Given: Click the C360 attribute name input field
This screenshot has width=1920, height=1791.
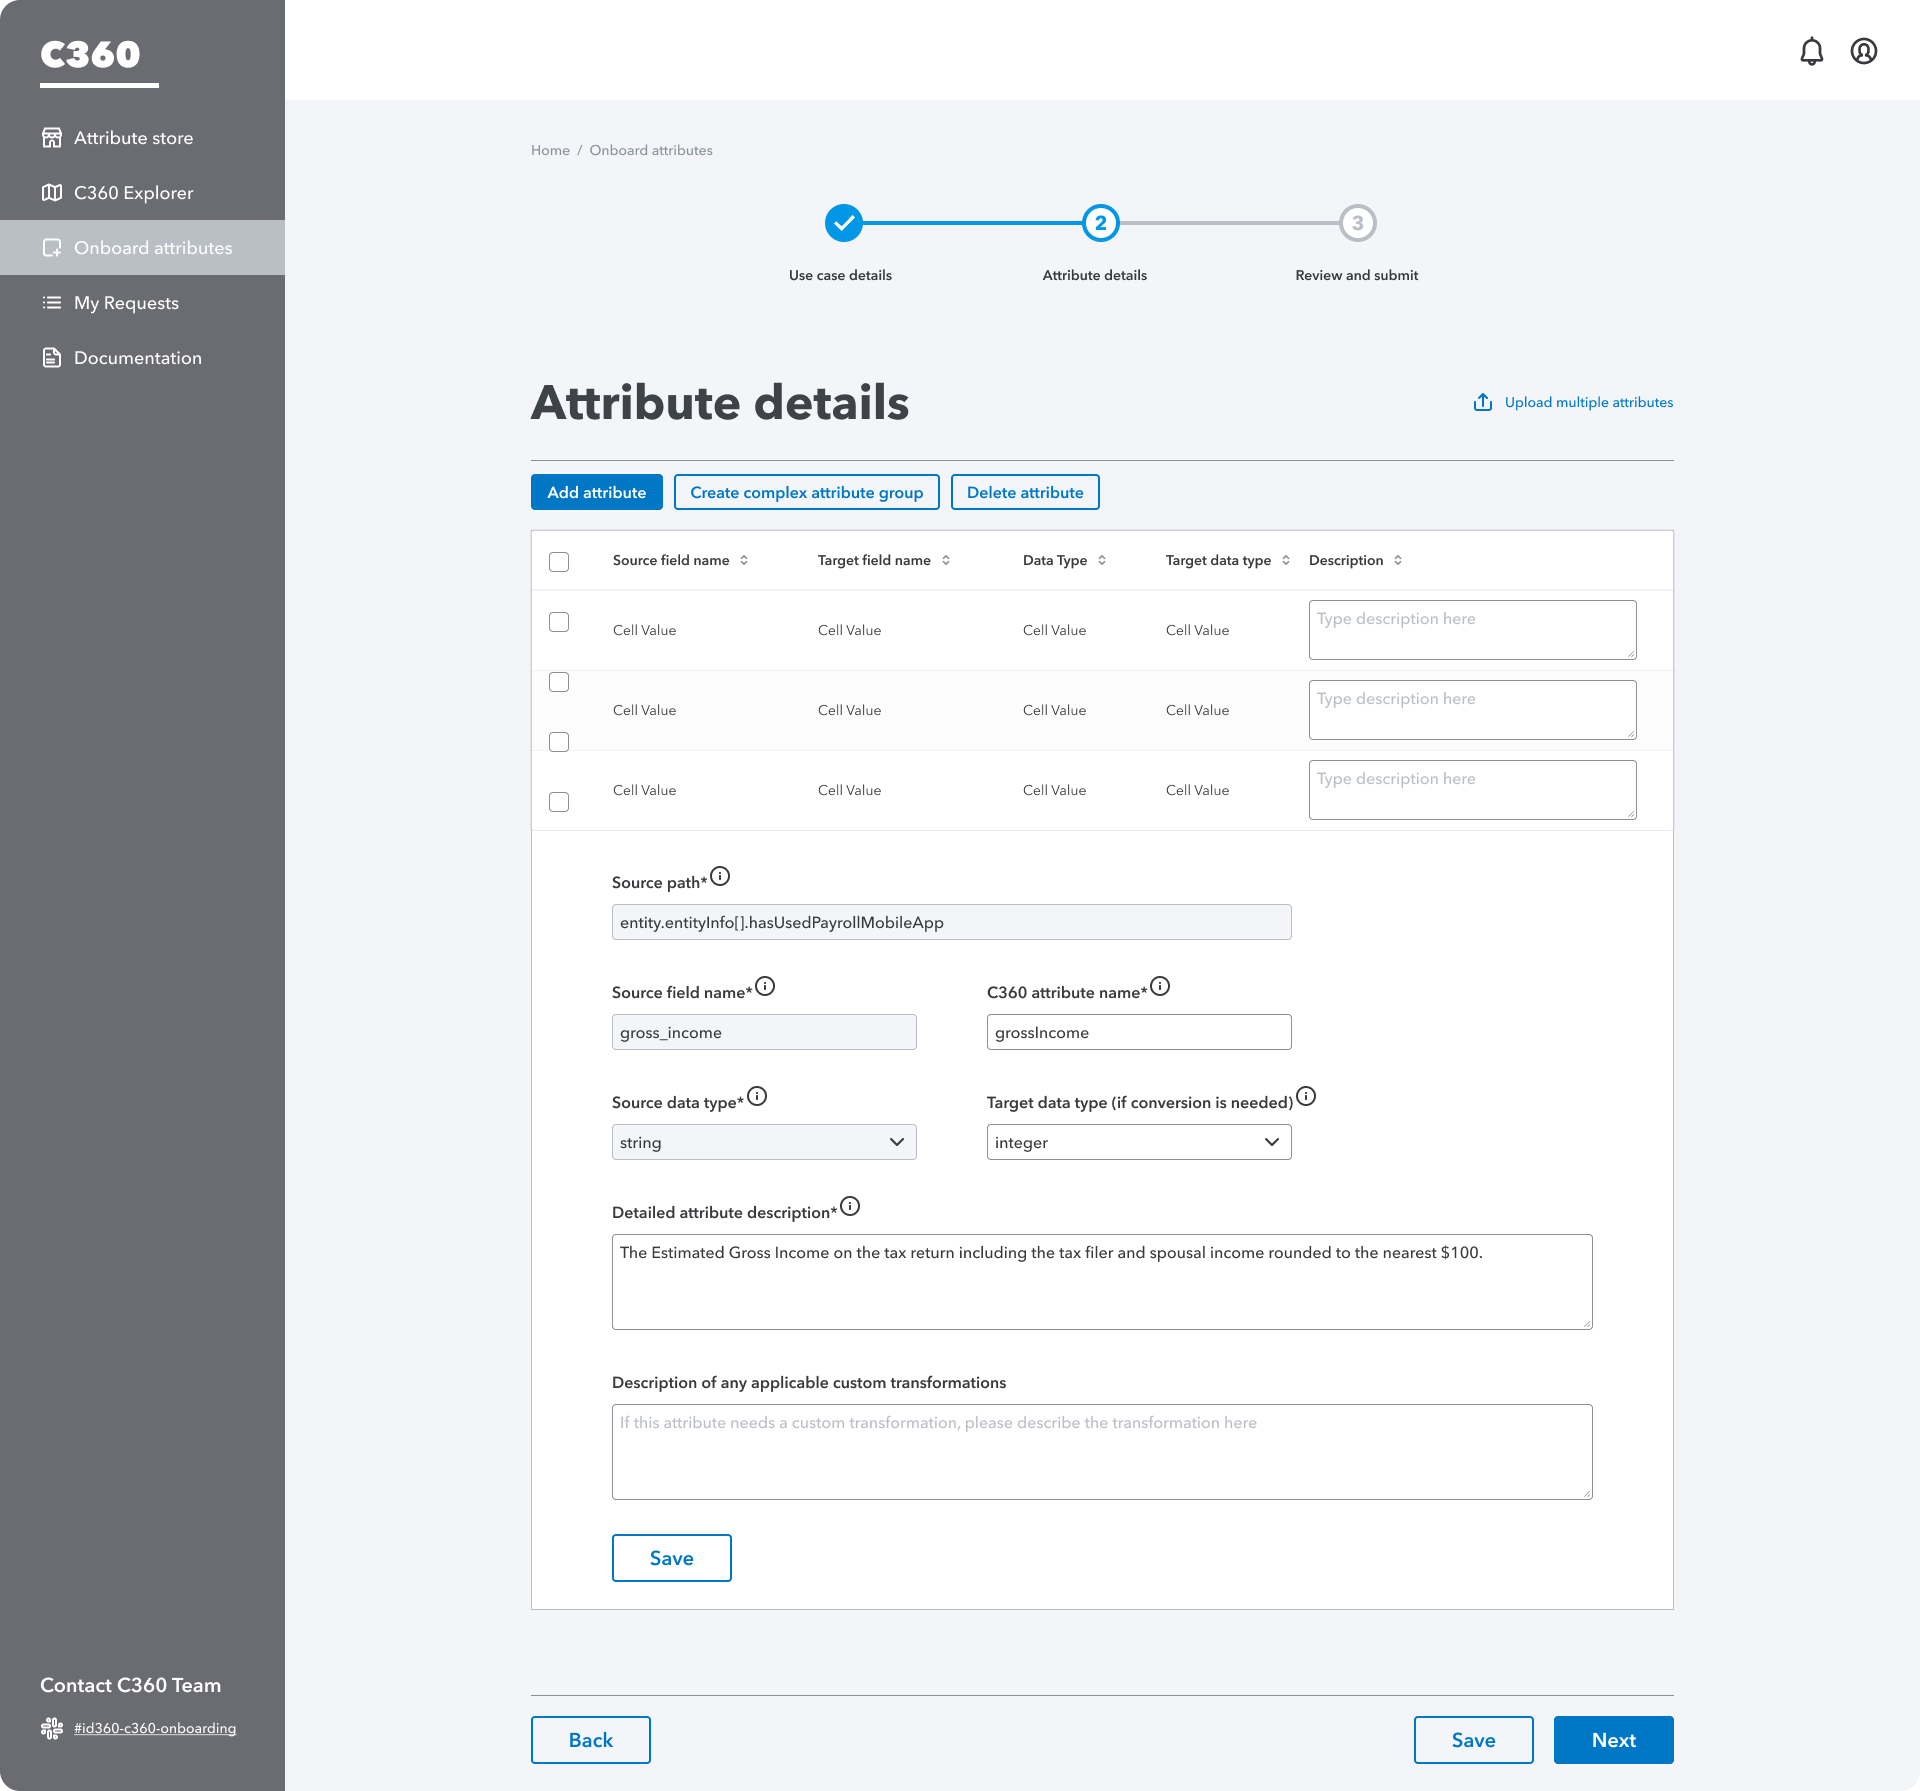Looking at the screenshot, I should coord(1139,1032).
